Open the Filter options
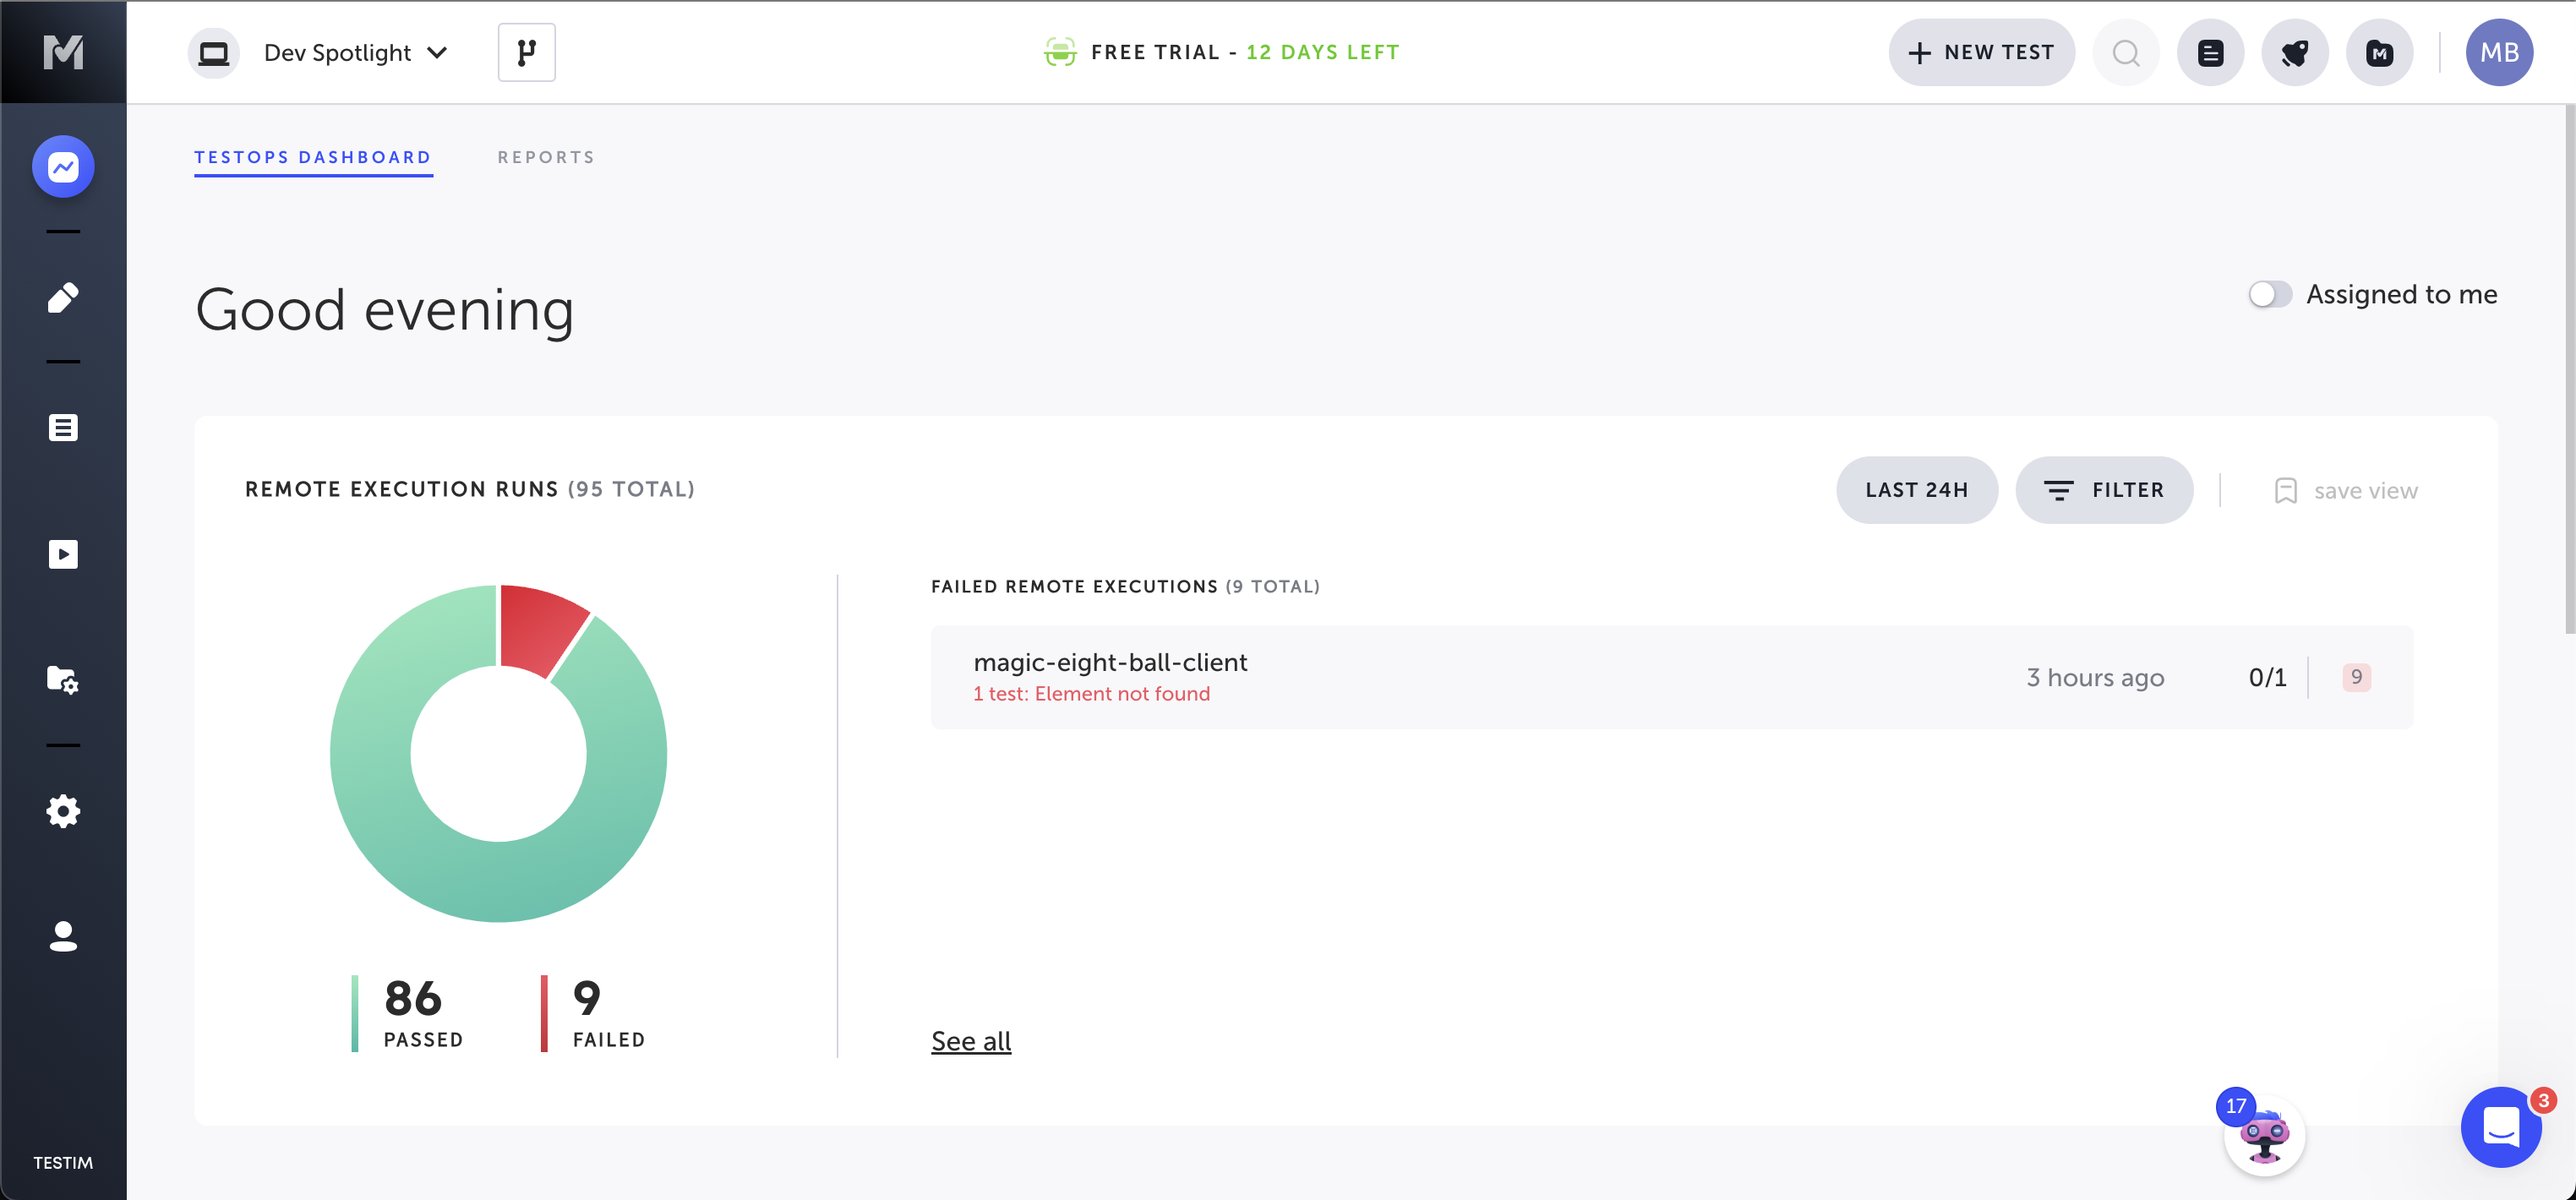Viewport: 2576px width, 1200px height. pyautogui.click(x=2104, y=490)
